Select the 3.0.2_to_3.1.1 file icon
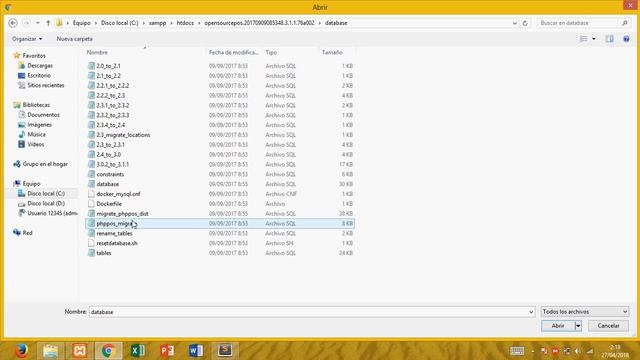 pyautogui.click(x=91, y=164)
